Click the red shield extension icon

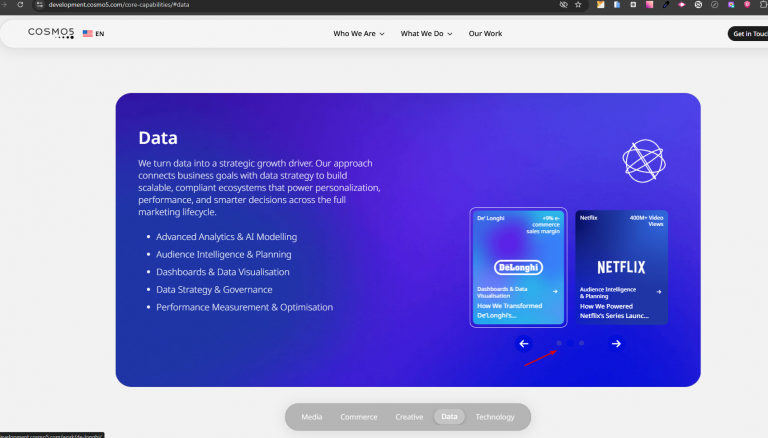point(747,4)
